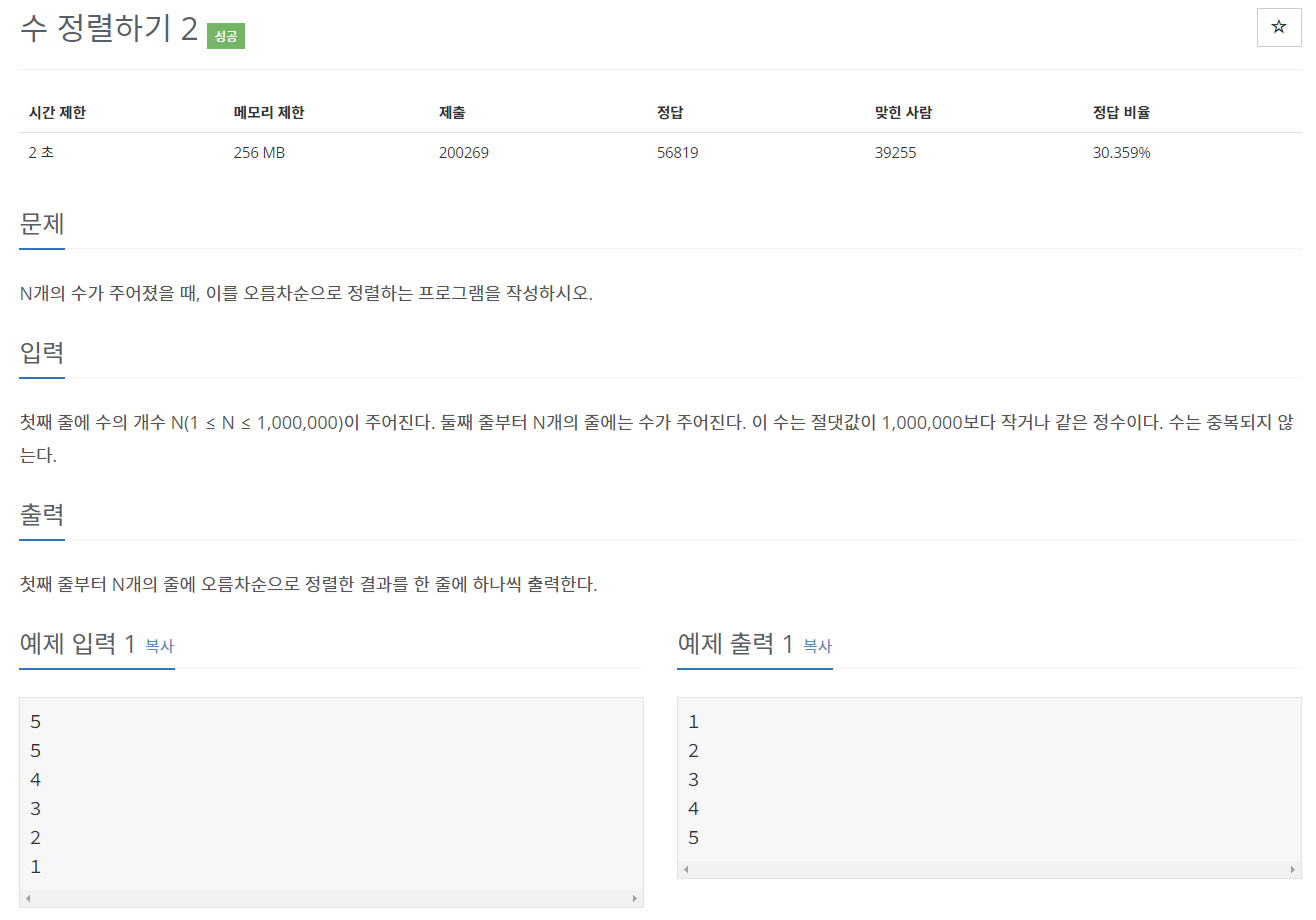Click the 문제 section heading
Viewport: 1316px width, 920px height.
point(42,224)
